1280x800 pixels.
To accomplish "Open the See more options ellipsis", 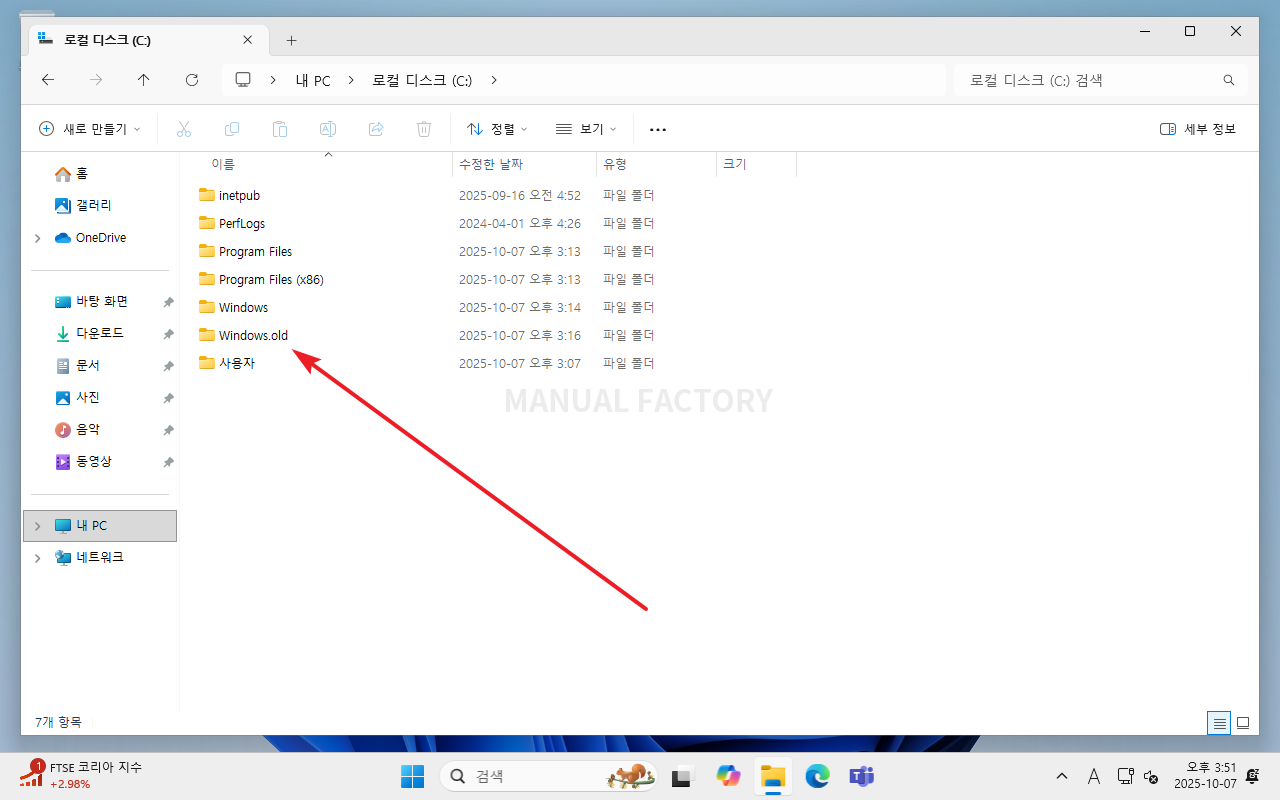I will click(657, 129).
